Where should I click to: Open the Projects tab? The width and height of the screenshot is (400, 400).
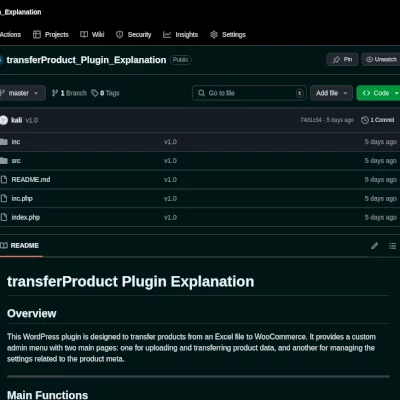51,35
